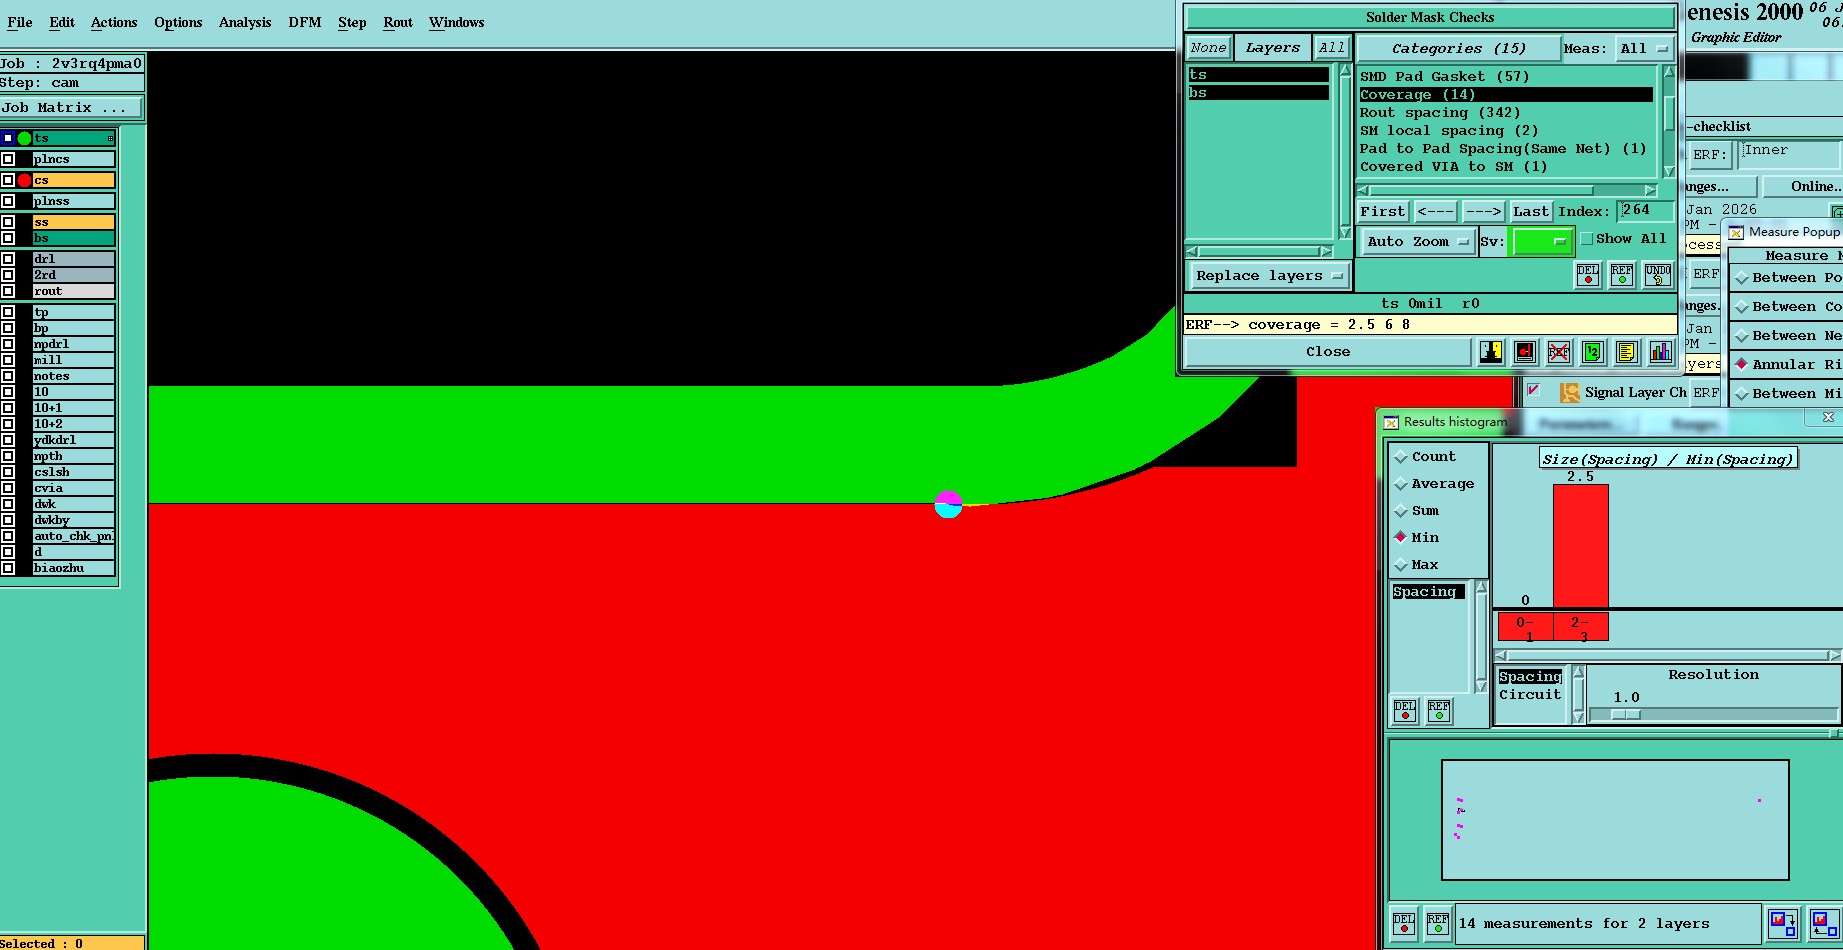Image resolution: width=1843 pixels, height=950 pixels.
Task: Select the Average radio option
Action: pos(1401,484)
